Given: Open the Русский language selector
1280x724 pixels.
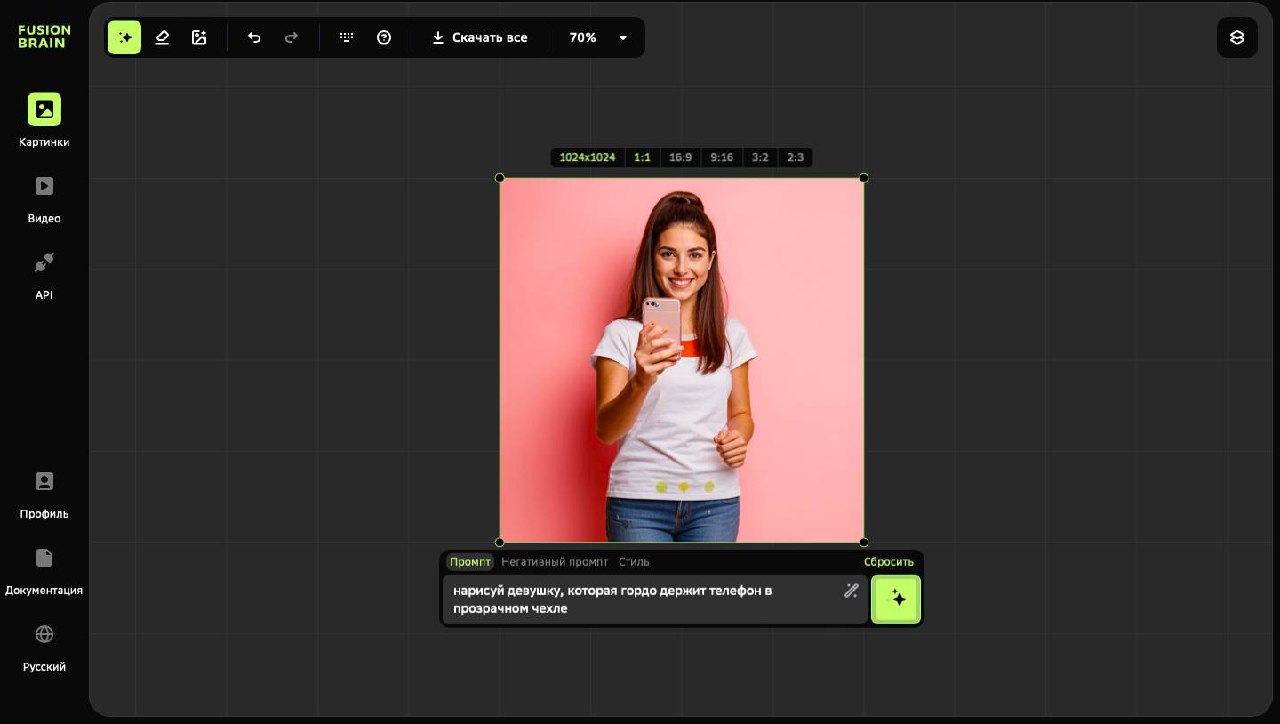Looking at the screenshot, I should [x=44, y=647].
